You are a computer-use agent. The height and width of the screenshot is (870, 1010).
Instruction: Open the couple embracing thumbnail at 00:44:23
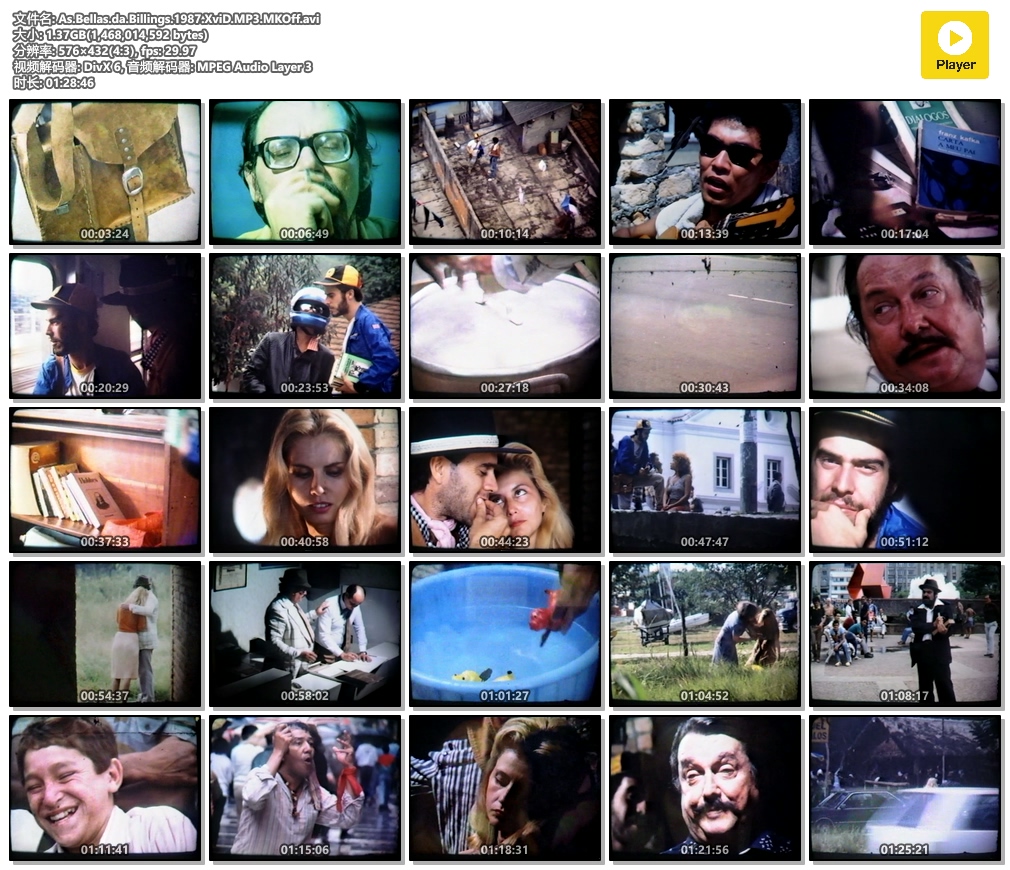505,478
